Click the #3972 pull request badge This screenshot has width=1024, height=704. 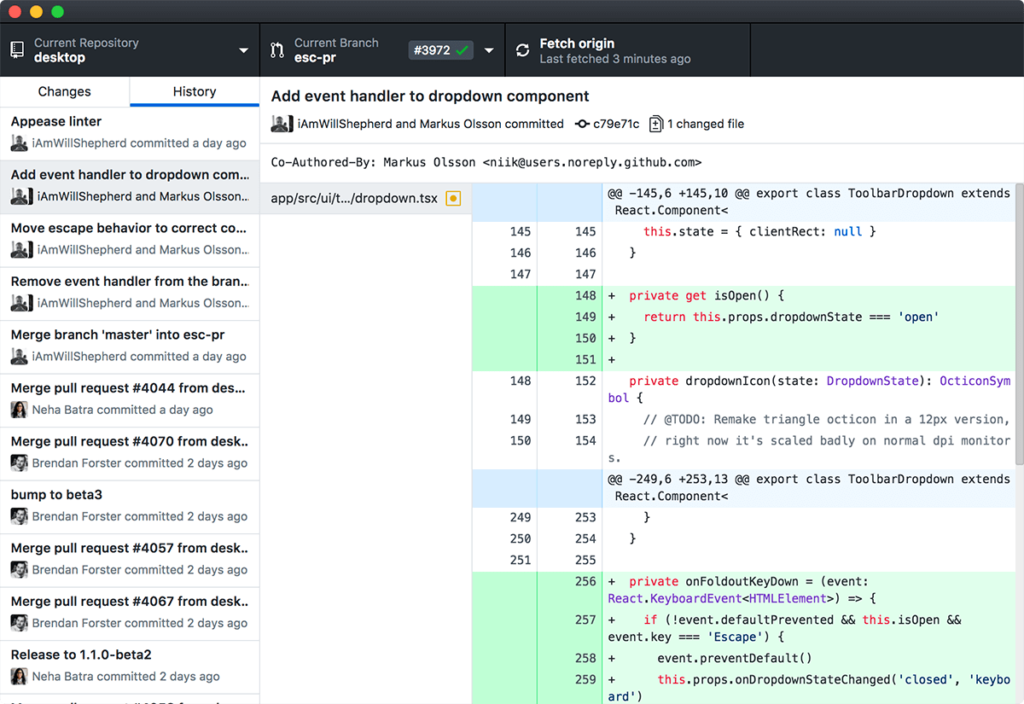(441, 50)
